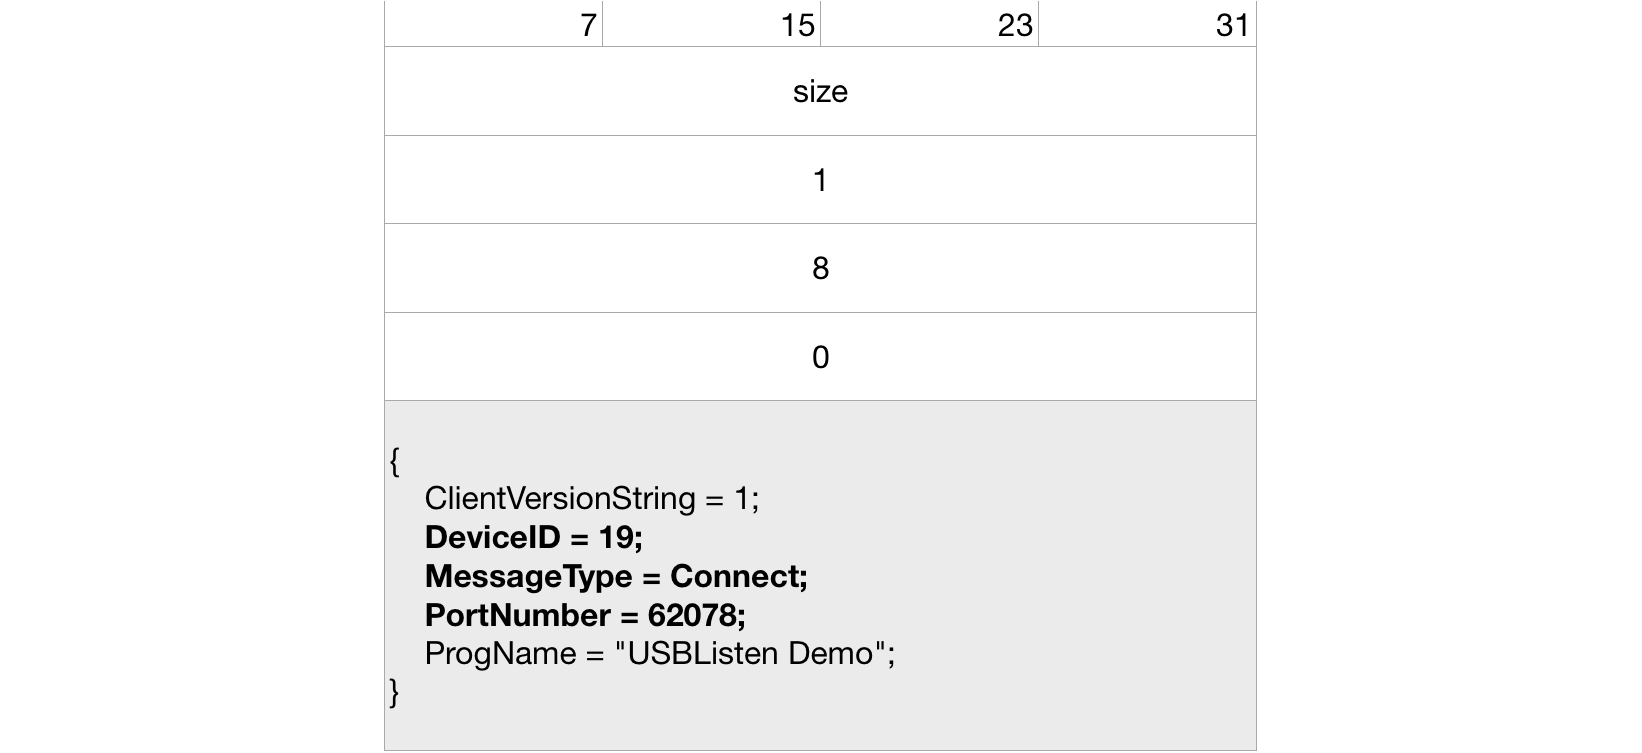The height and width of the screenshot is (753, 1642).
Task: Select the device ID value 19
Action: (619, 537)
